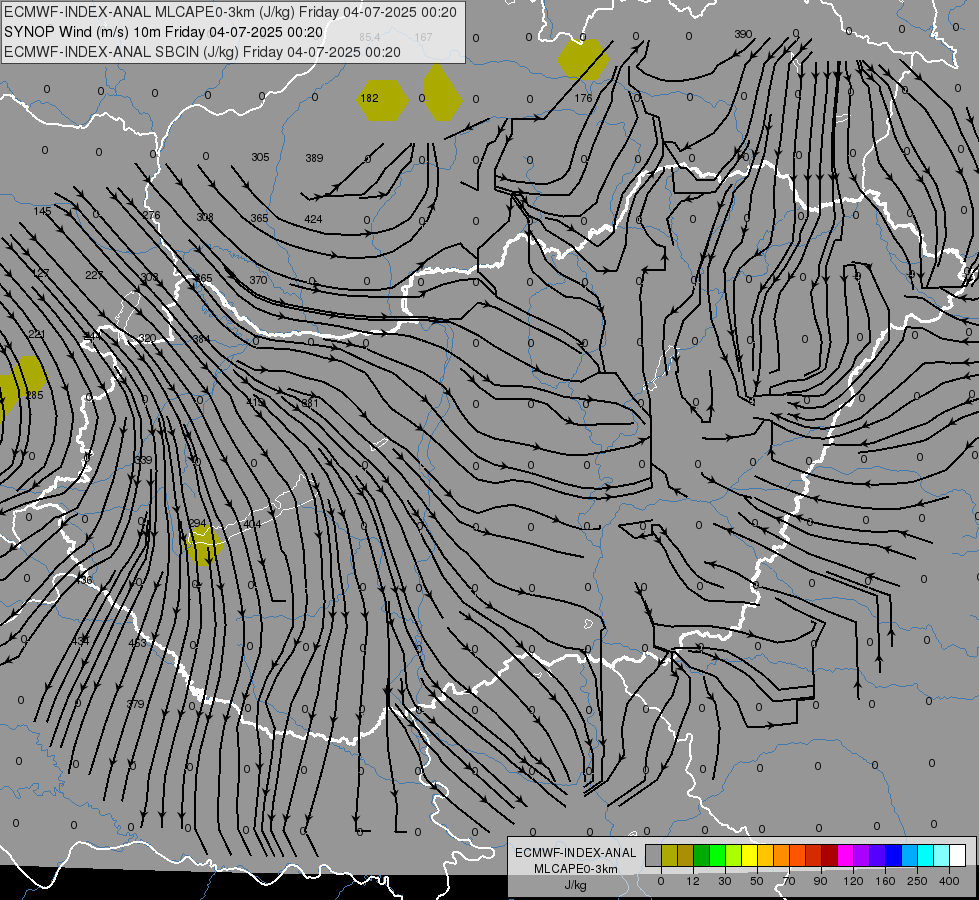Image resolution: width=979 pixels, height=900 pixels.
Task: Click the map value 390
Action: 743,34
